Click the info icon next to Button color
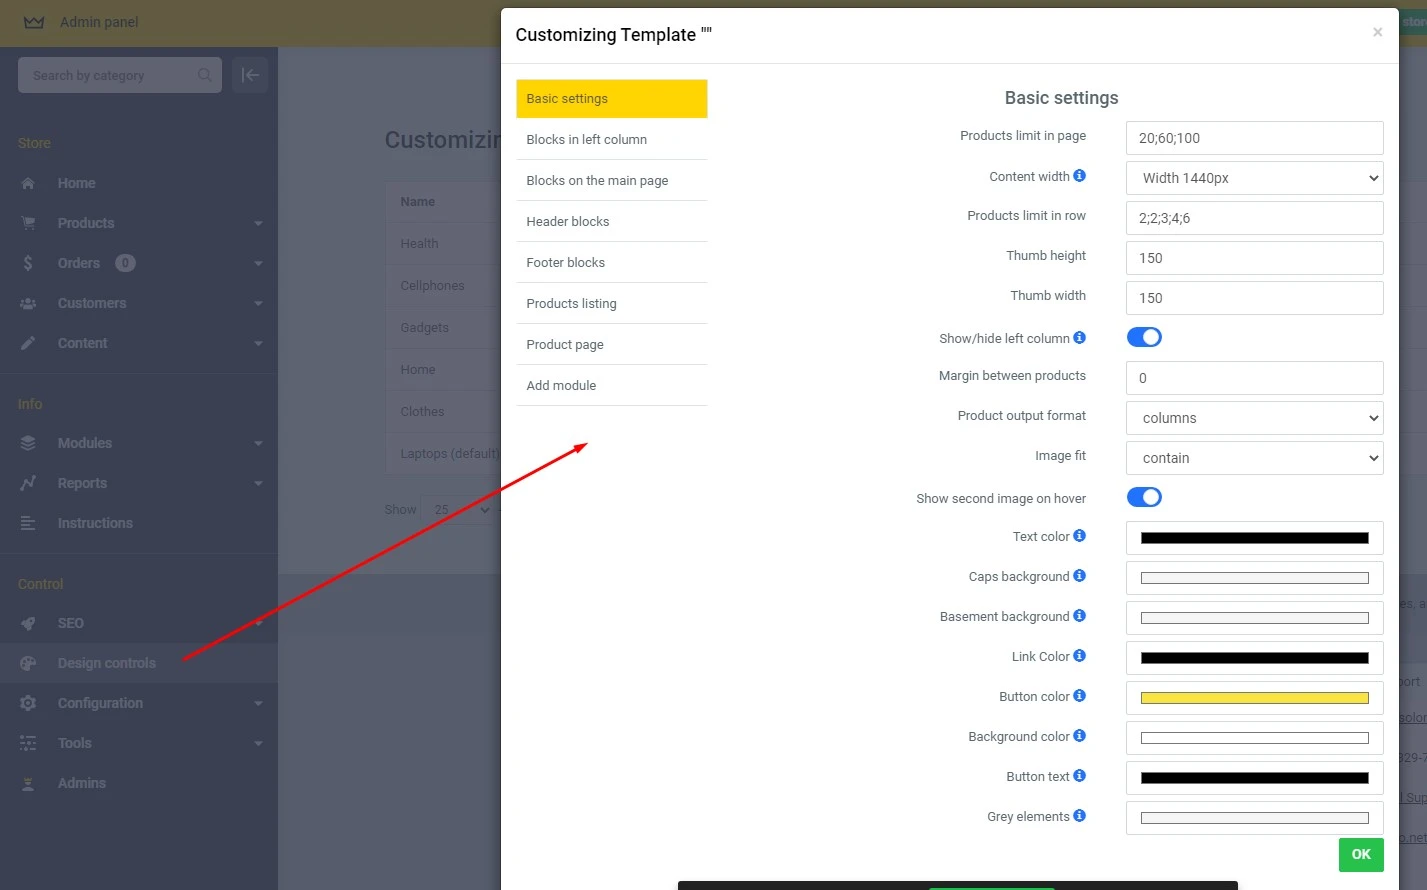The width and height of the screenshot is (1427, 890). (x=1079, y=696)
